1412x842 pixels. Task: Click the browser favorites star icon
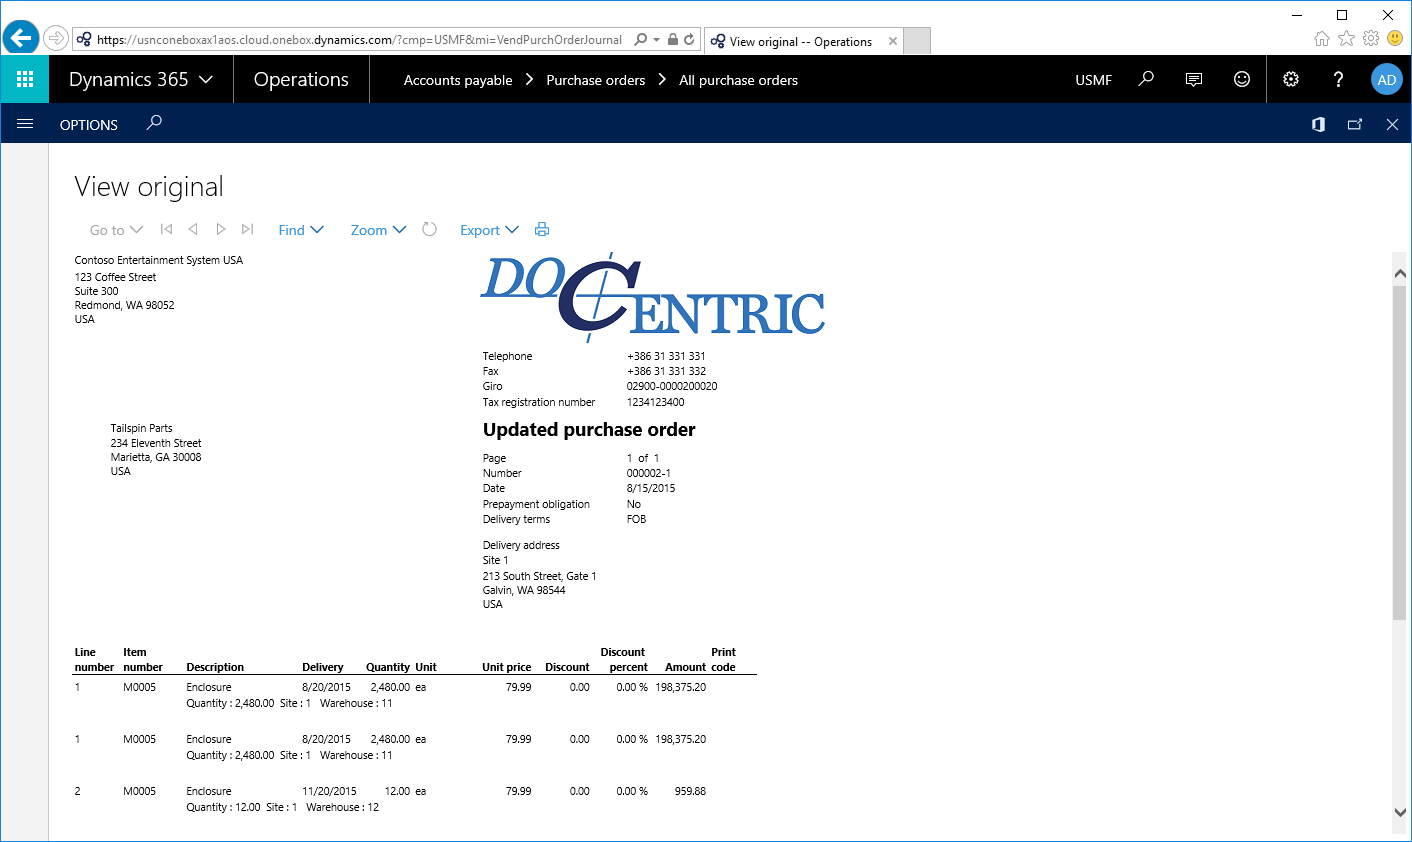point(1346,38)
